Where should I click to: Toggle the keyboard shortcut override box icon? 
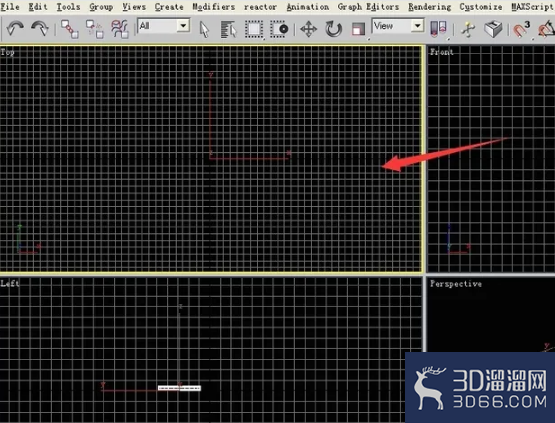coord(493,29)
